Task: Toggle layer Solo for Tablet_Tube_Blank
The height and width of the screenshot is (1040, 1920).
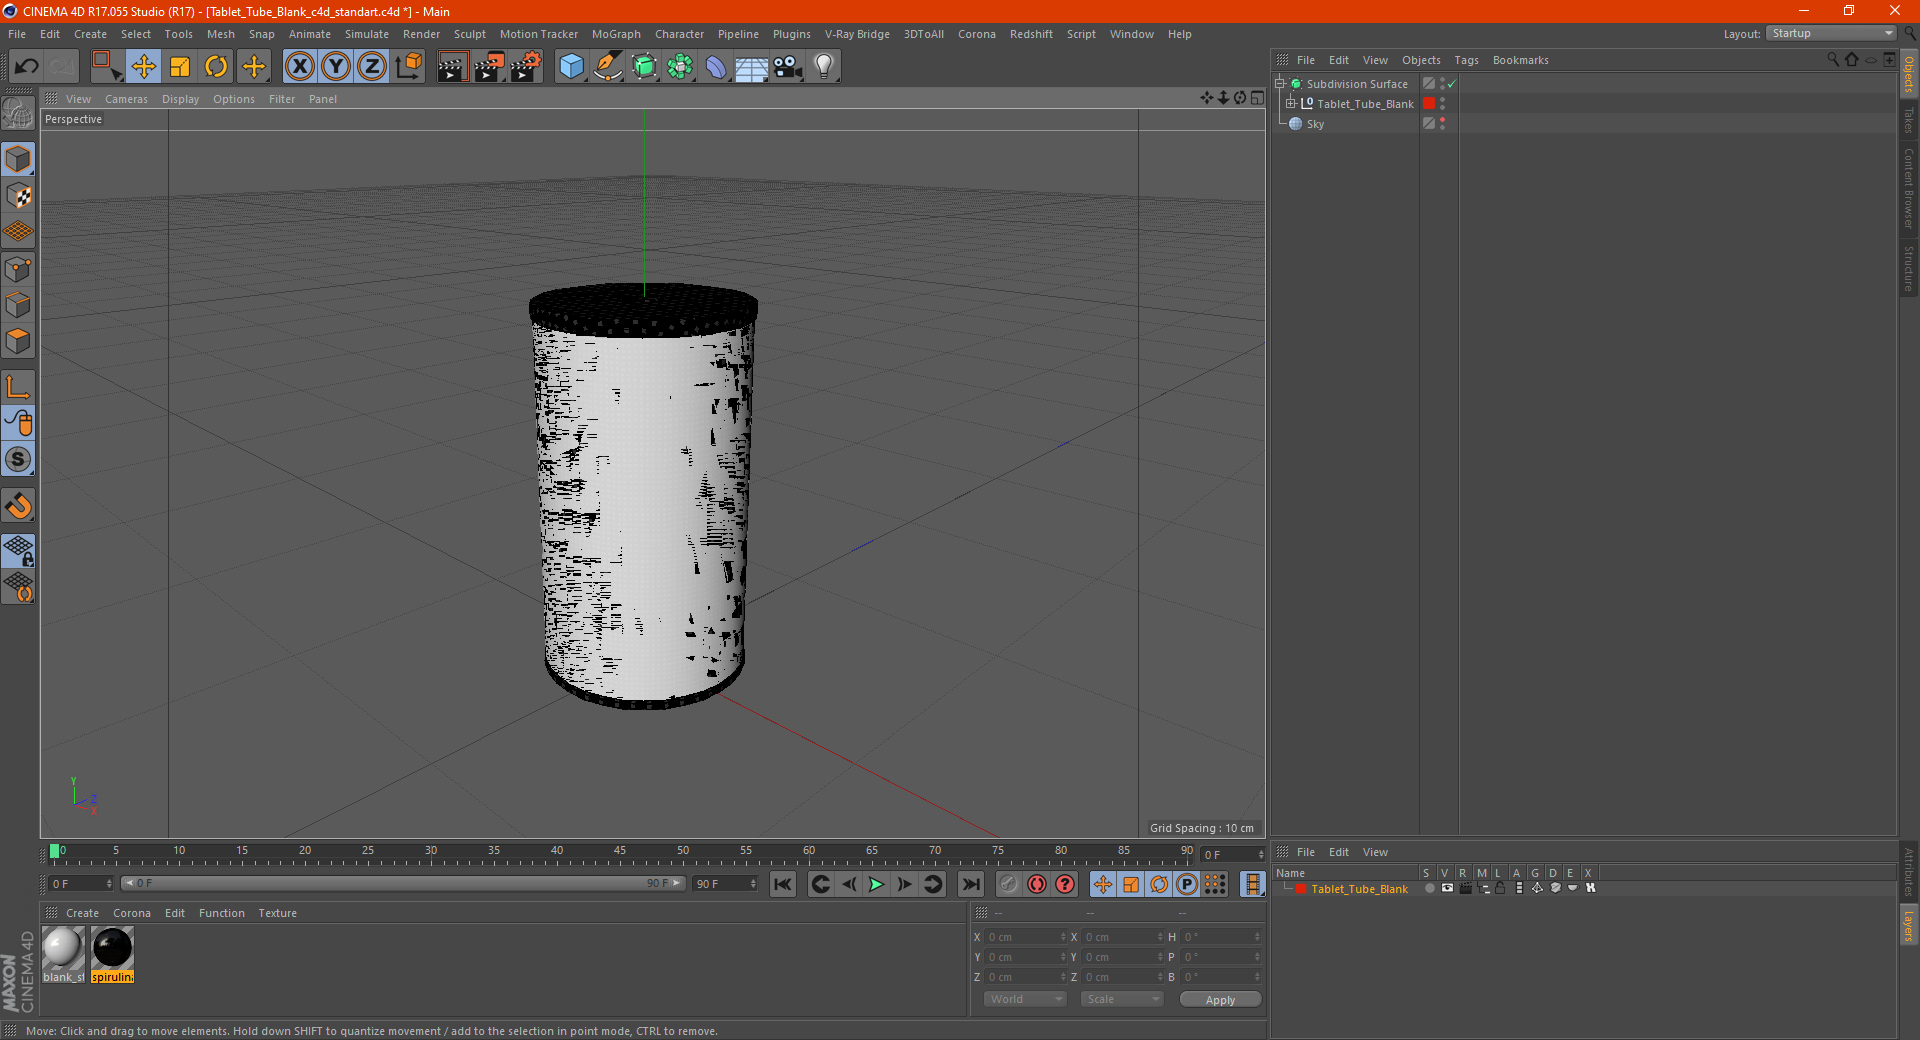Action: (x=1430, y=888)
